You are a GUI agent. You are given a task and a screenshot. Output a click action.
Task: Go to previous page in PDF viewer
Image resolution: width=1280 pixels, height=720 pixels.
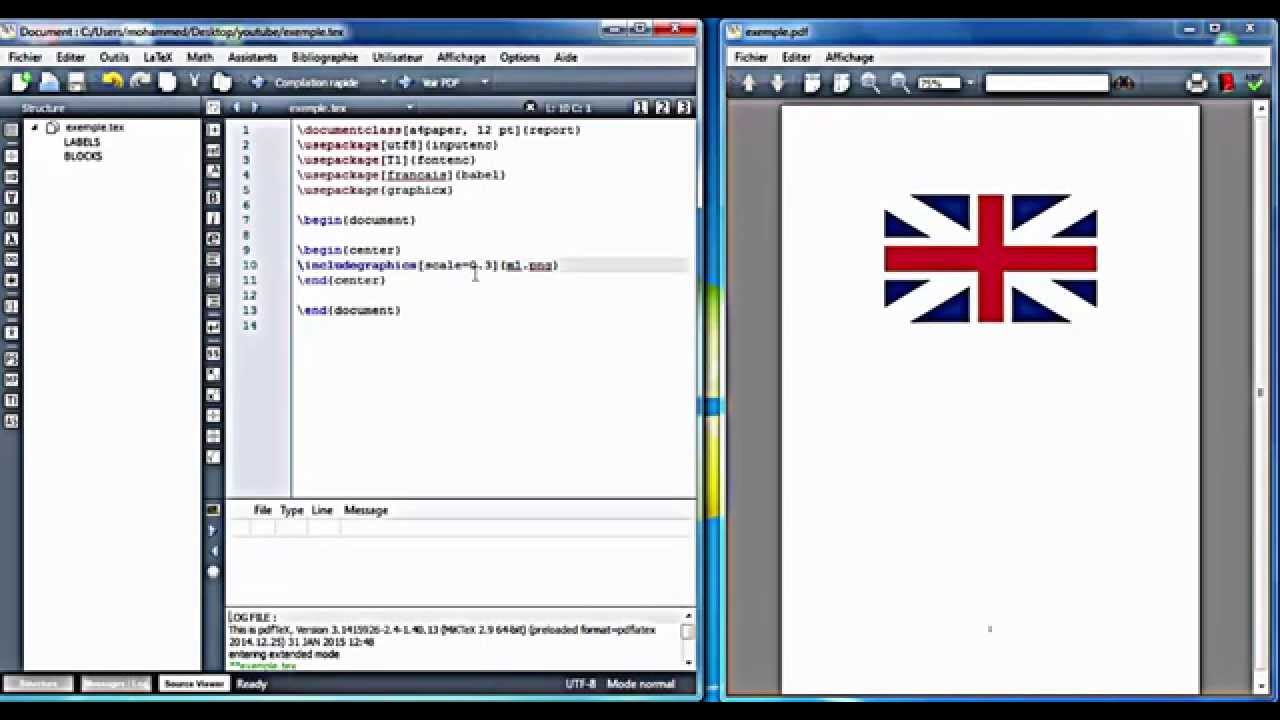coord(749,83)
